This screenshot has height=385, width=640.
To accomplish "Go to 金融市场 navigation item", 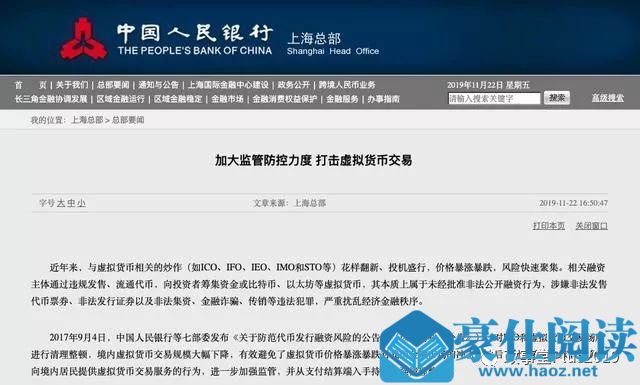I will (x=227, y=99).
